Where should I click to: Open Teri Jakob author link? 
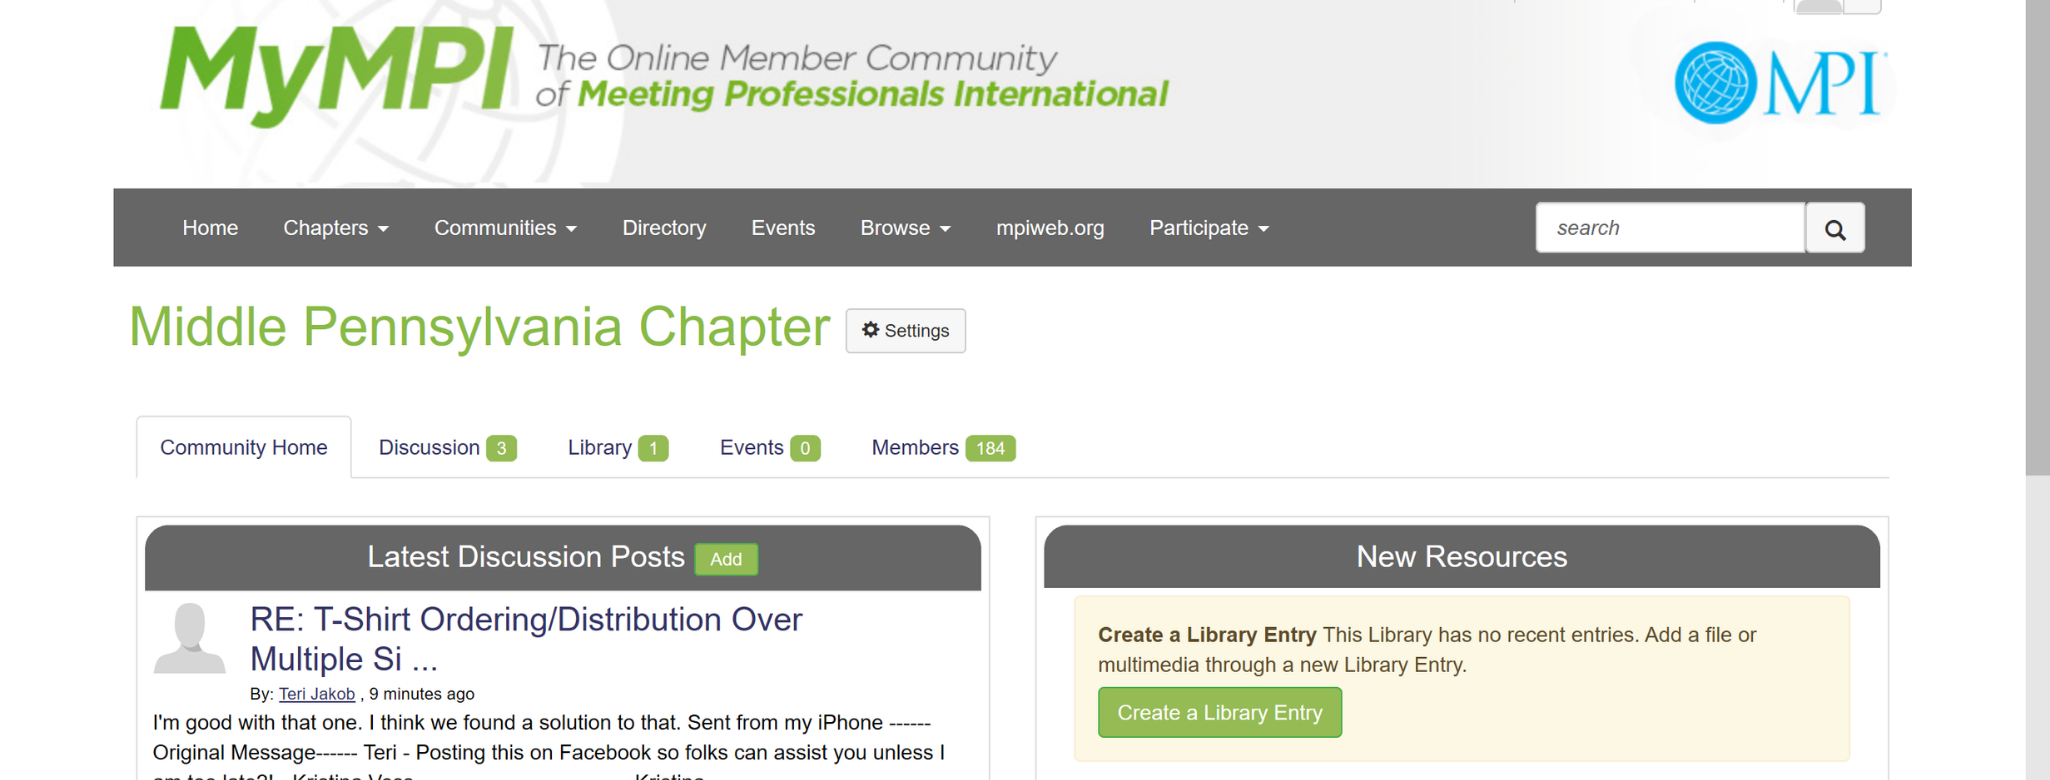(316, 694)
